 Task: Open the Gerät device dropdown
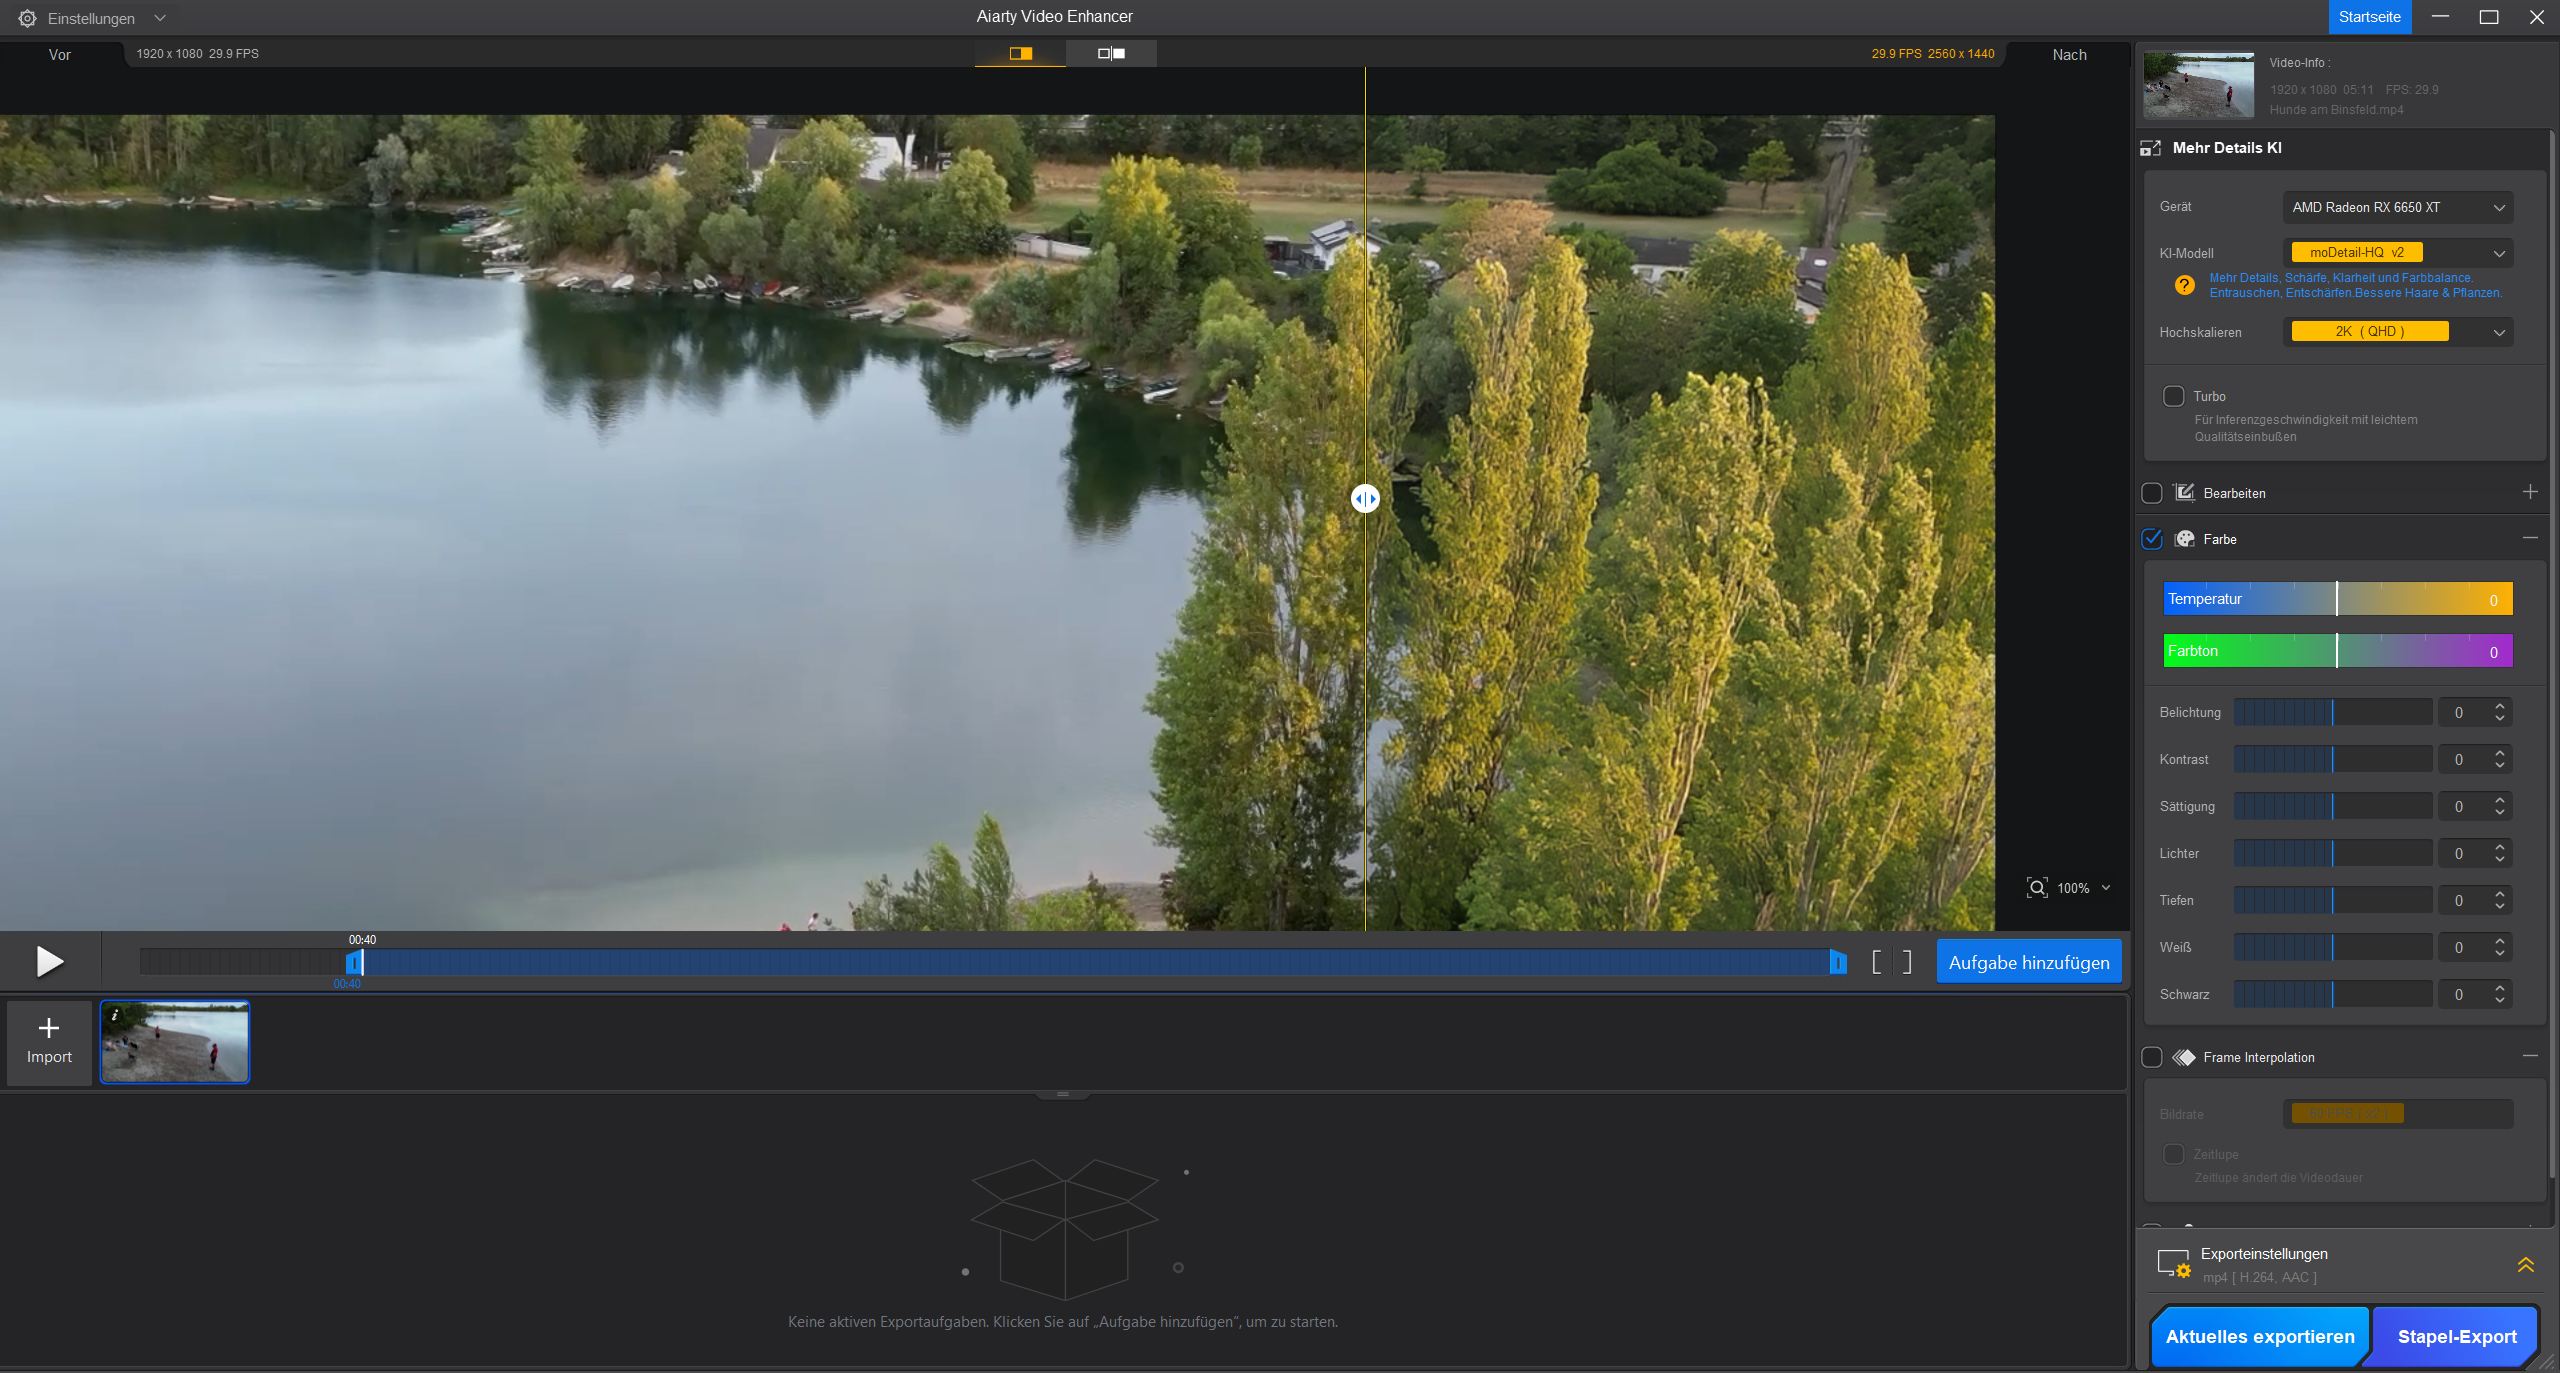2397,207
